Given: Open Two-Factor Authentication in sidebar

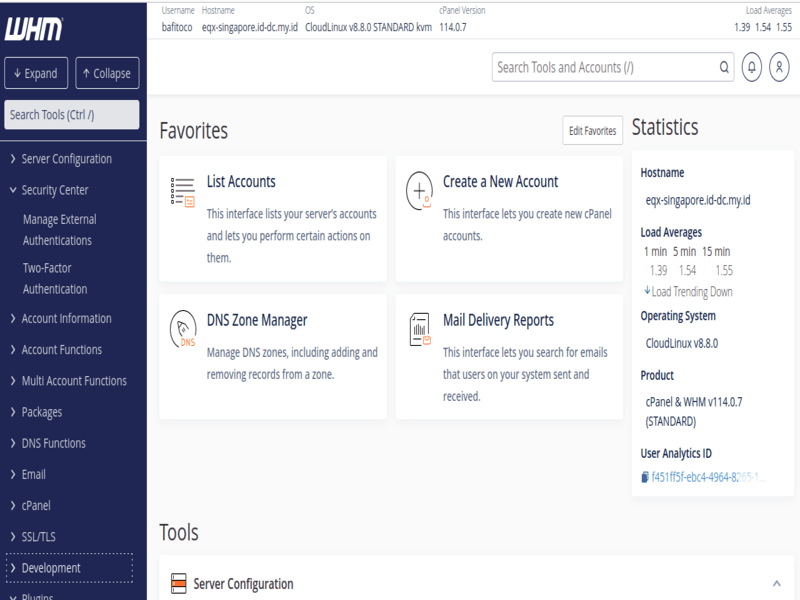Looking at the screenshot, I should (55, 278).
